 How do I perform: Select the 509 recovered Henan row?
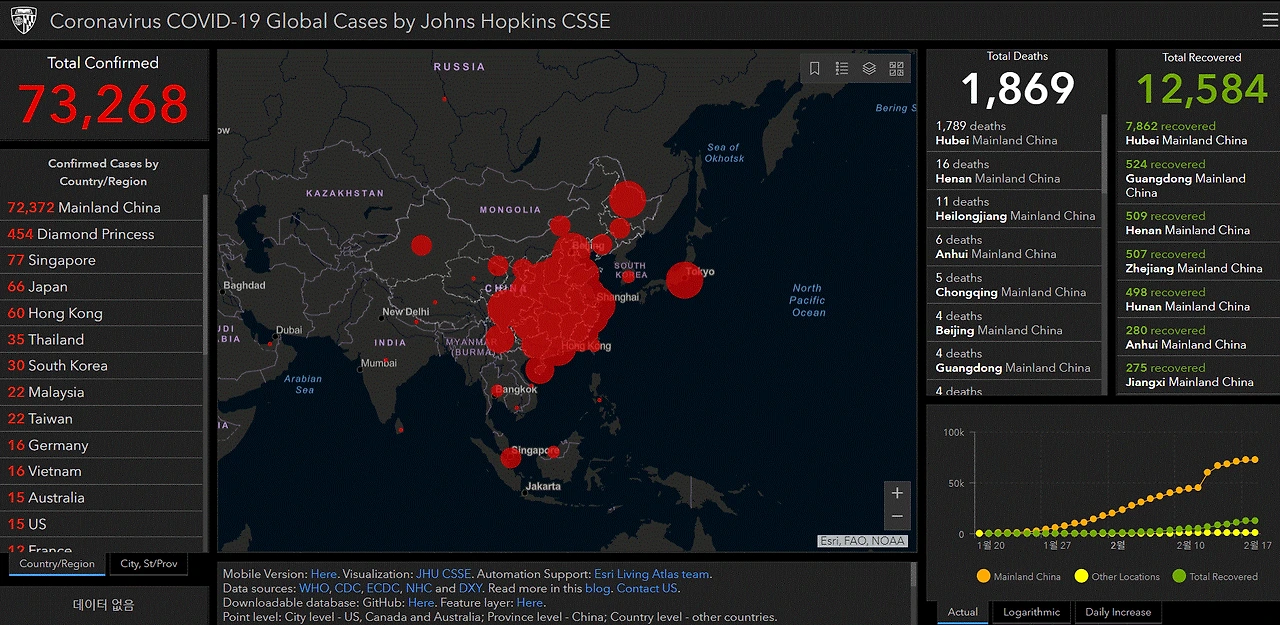coord(1198,223)
